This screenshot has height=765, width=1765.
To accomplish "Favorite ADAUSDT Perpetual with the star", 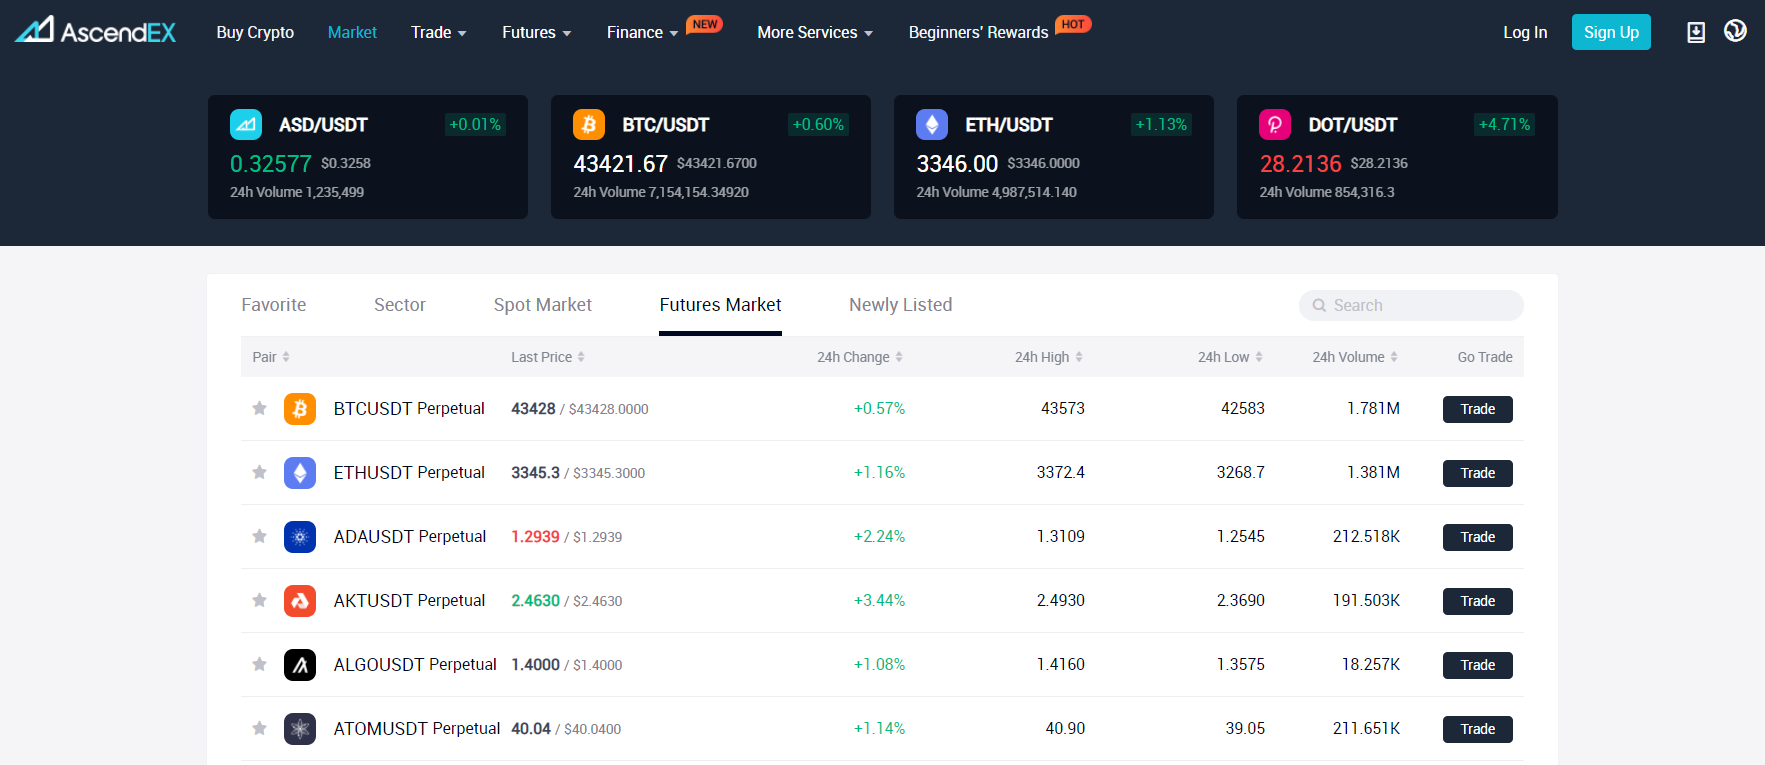I will coord(259,536).
